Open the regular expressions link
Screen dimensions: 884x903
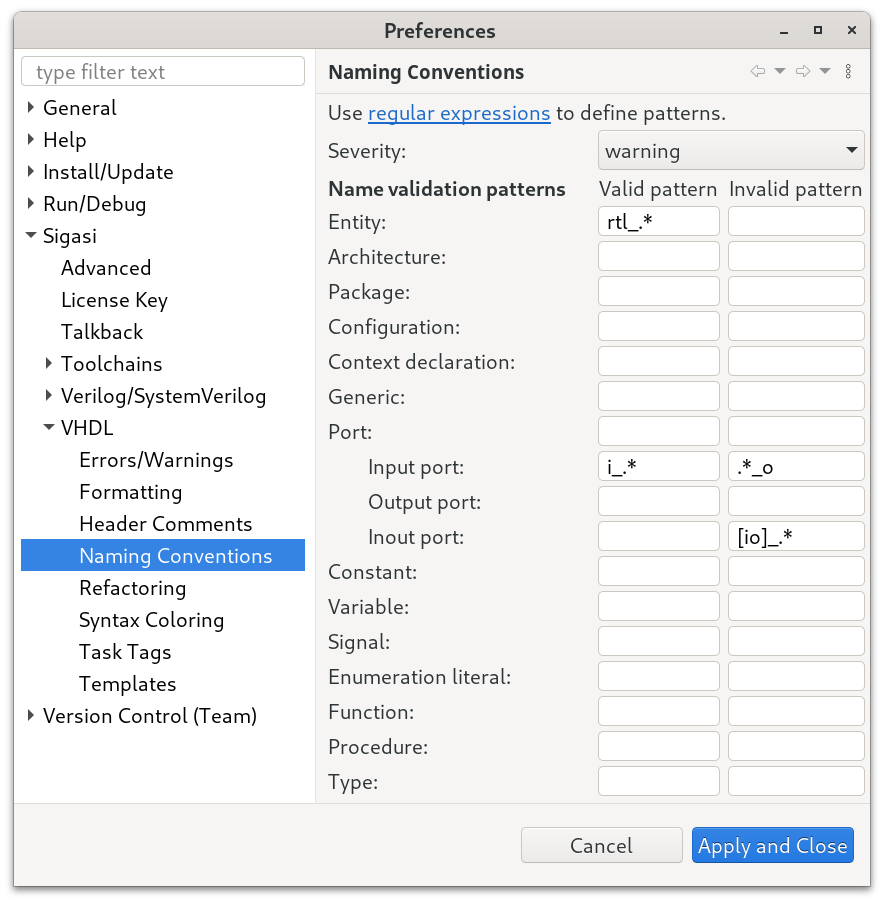coord(459,113)
